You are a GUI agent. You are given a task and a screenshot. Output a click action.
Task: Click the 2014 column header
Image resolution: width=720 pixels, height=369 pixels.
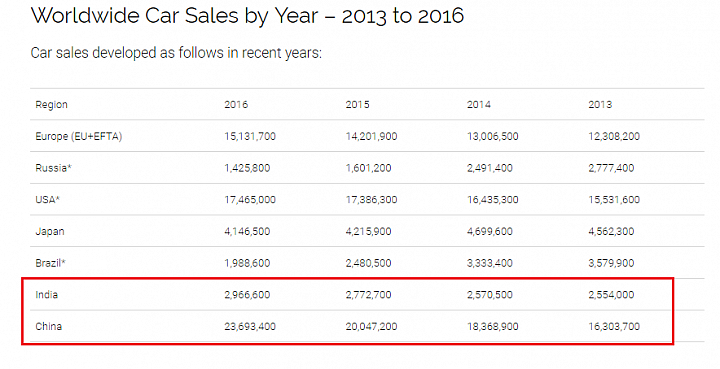coord(478,105)
